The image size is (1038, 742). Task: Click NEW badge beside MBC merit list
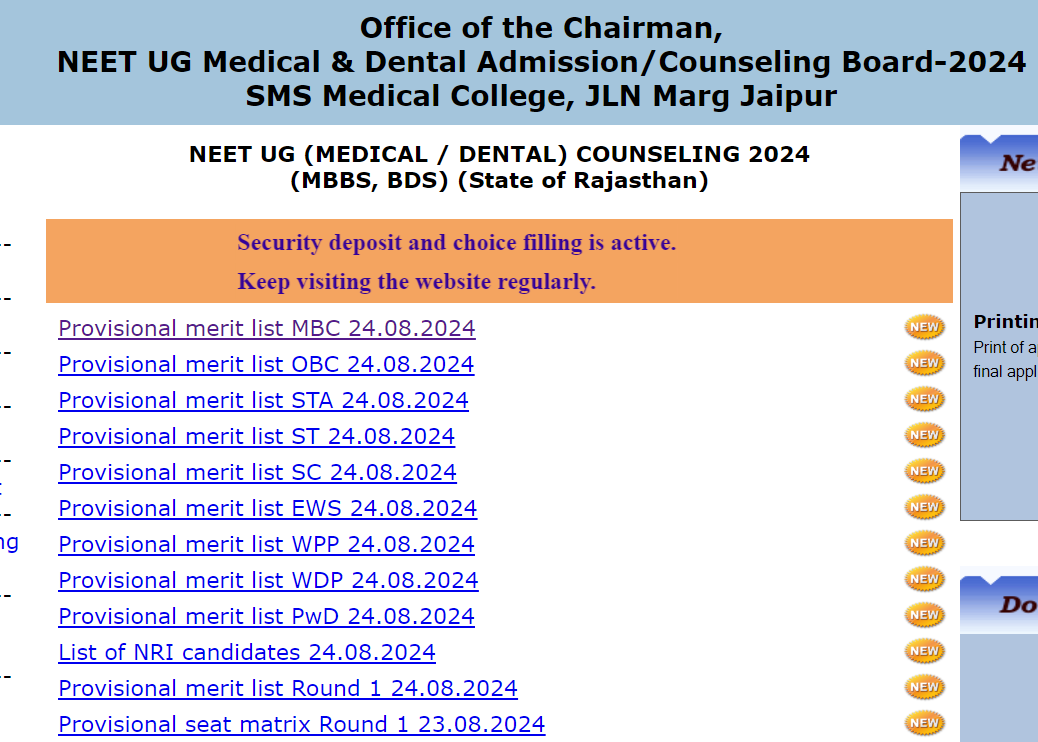pos(925,327)
